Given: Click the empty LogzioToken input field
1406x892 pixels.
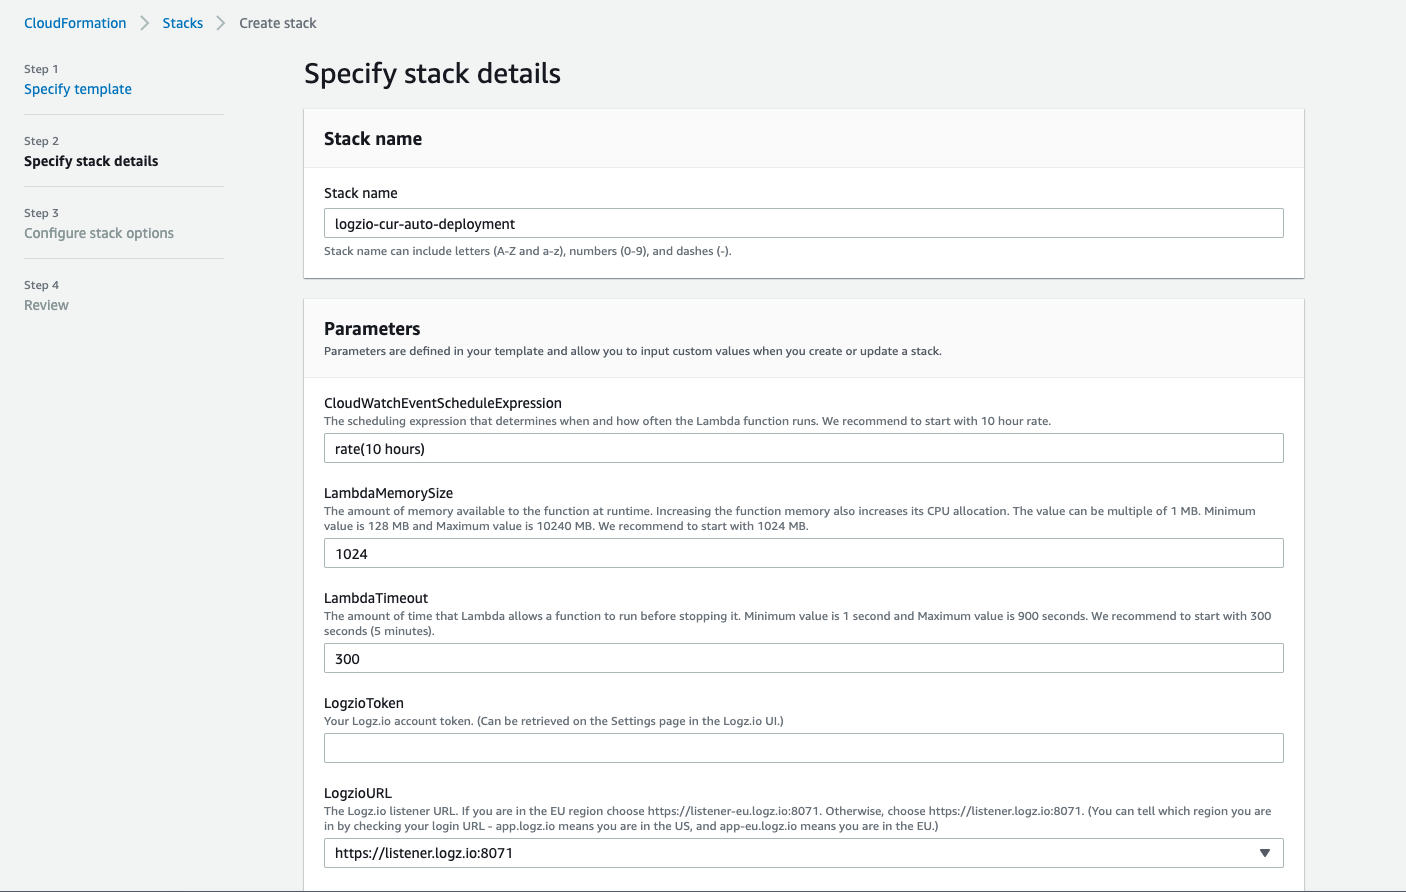Looking at the screenshot, I should tap(803, 748).
